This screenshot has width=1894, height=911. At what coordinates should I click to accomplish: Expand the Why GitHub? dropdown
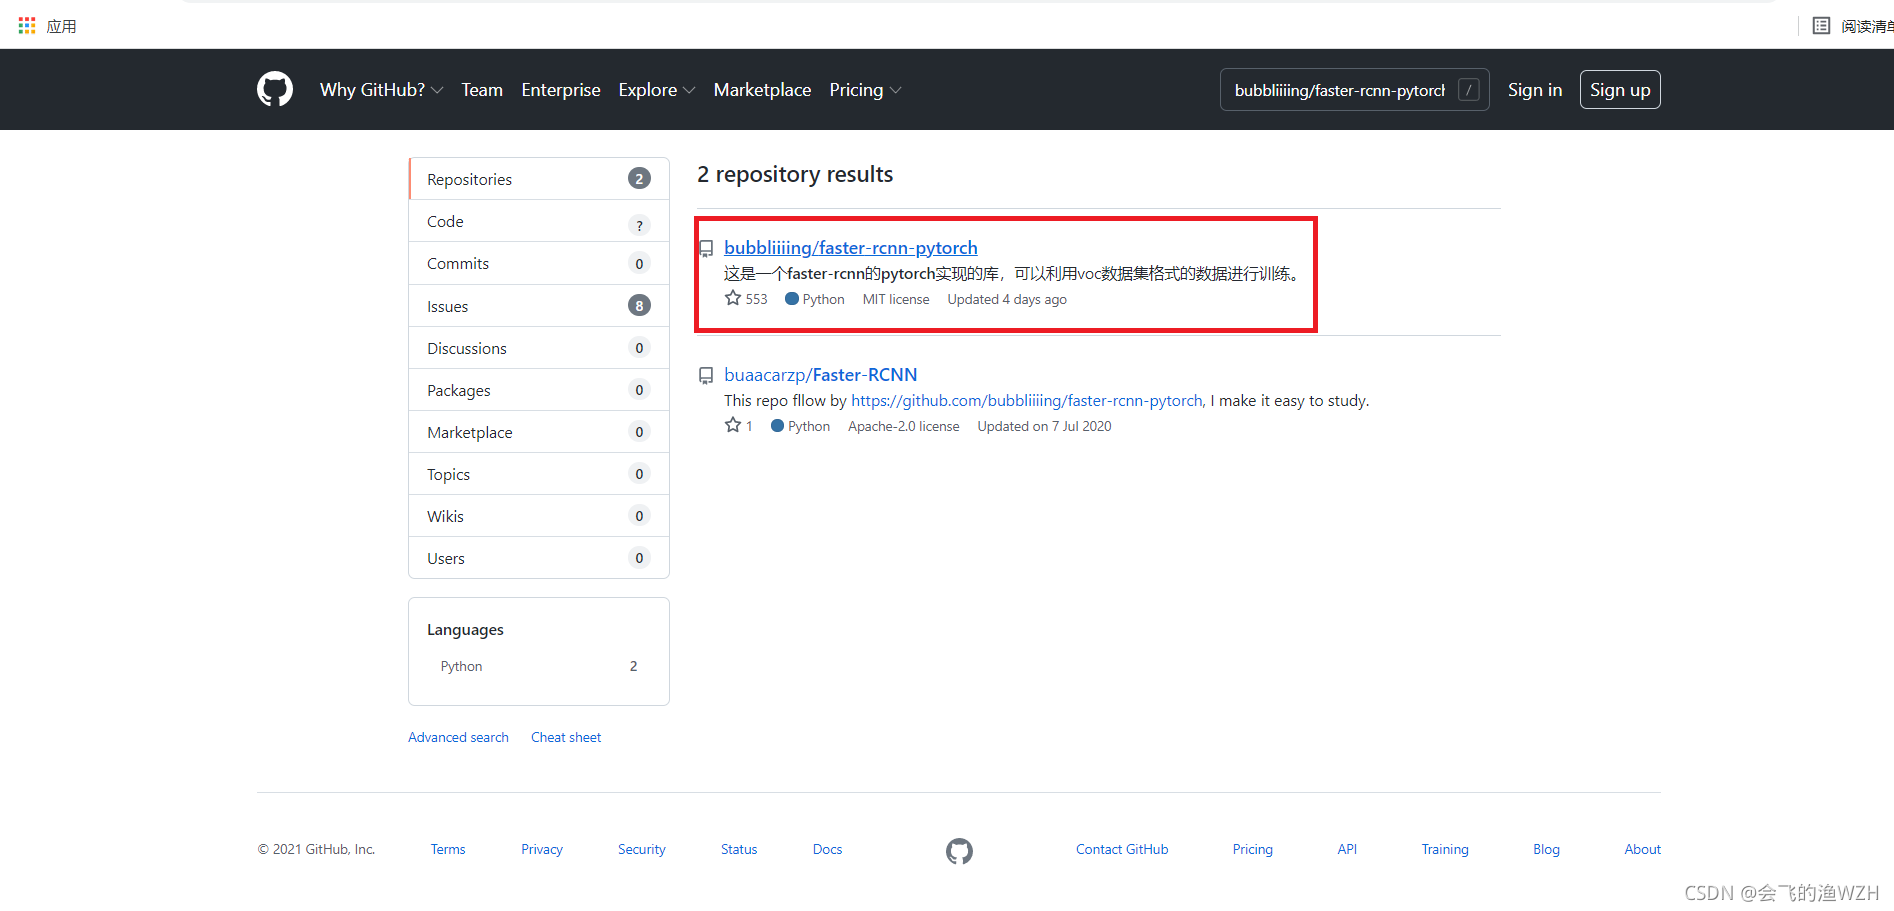pos(381,90)
